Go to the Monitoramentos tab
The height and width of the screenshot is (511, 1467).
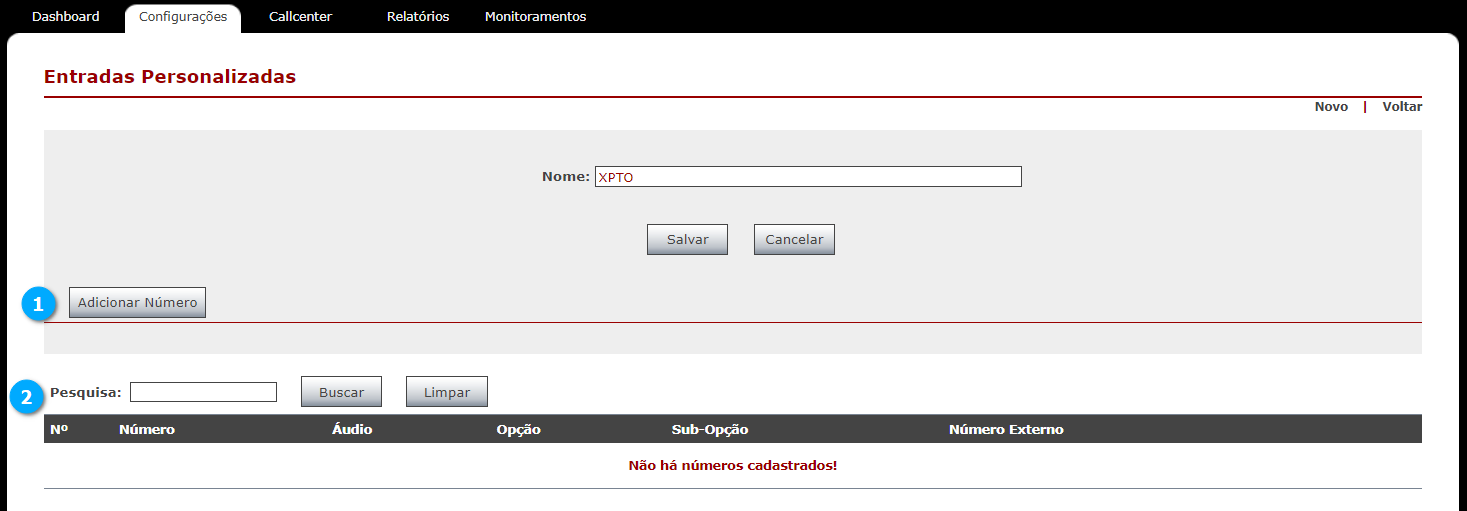(x=535, y=17)
